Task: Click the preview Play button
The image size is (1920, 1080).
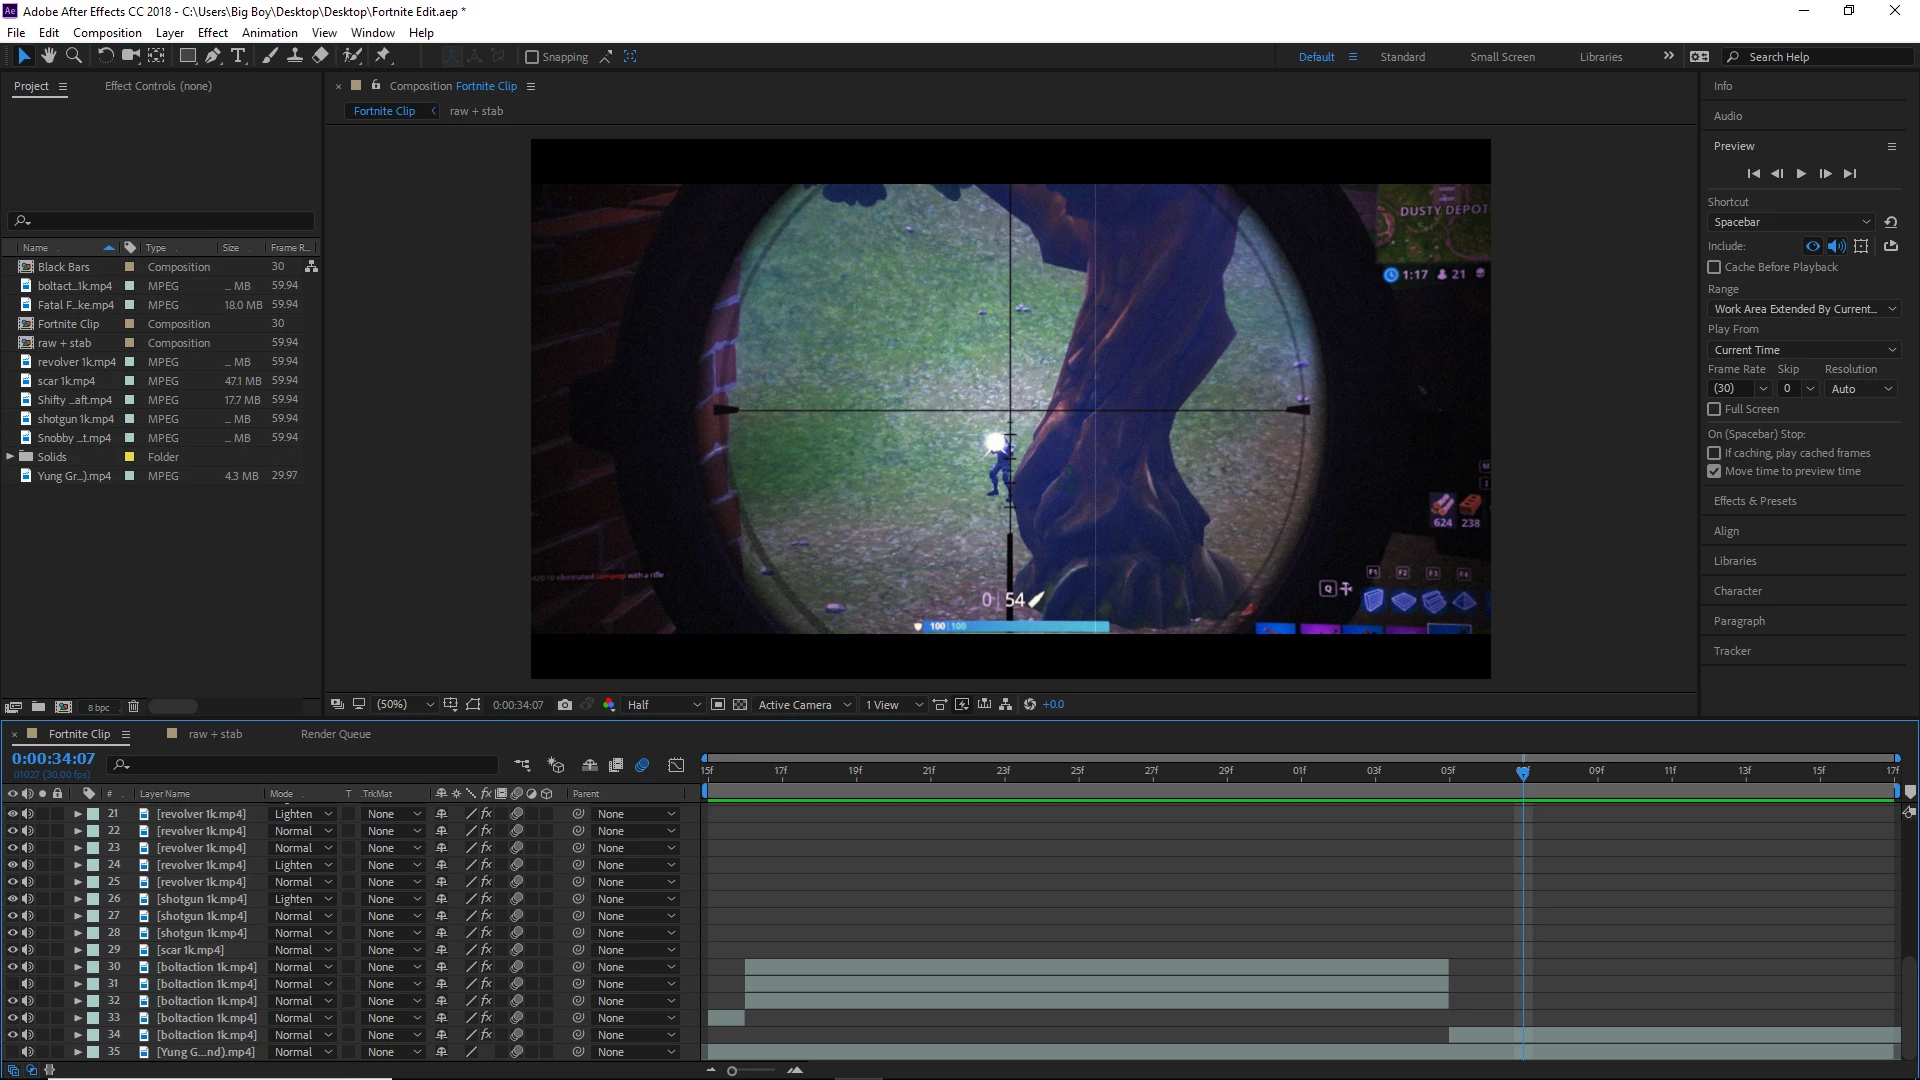Action: pyautogui.click(x=1801, y=174)
